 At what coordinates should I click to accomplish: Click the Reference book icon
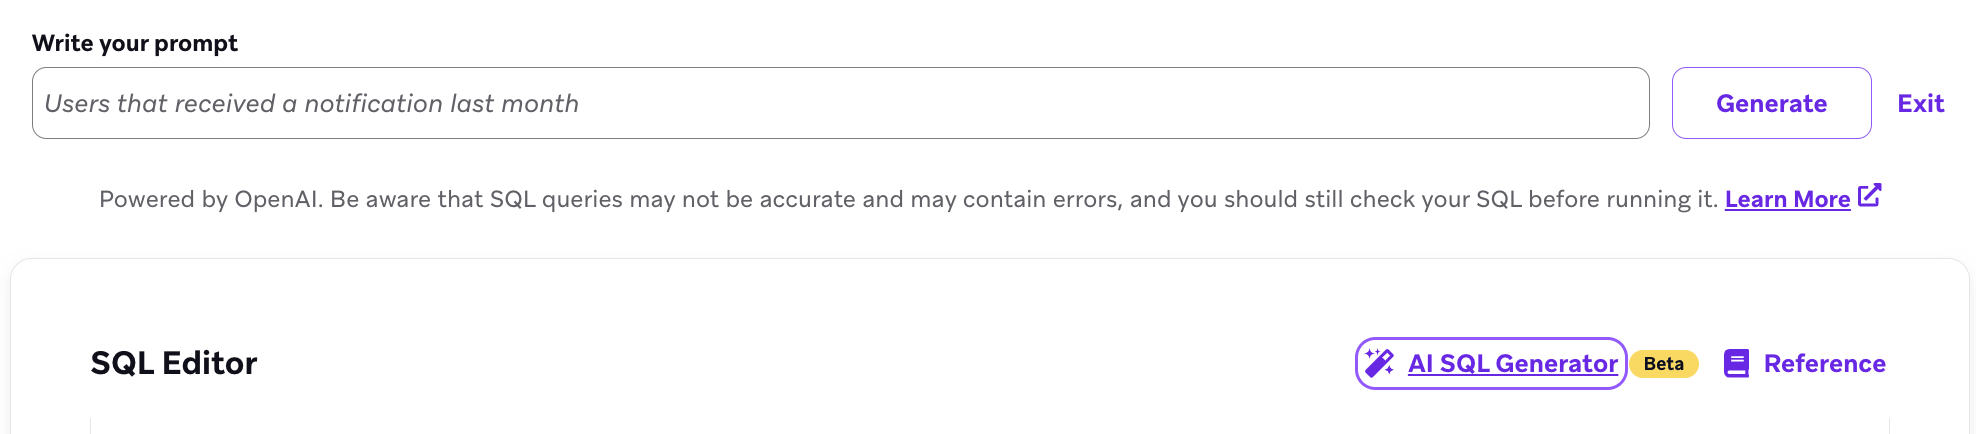pos(1737,364)
